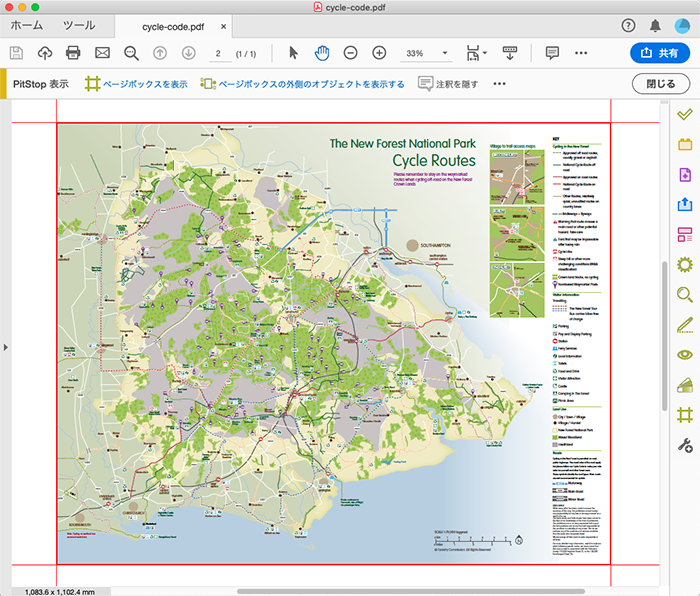The image size is (700, 596).
Task: Open the purple create PDF icon
Action: pyautogui.click(x=685, y=175)
